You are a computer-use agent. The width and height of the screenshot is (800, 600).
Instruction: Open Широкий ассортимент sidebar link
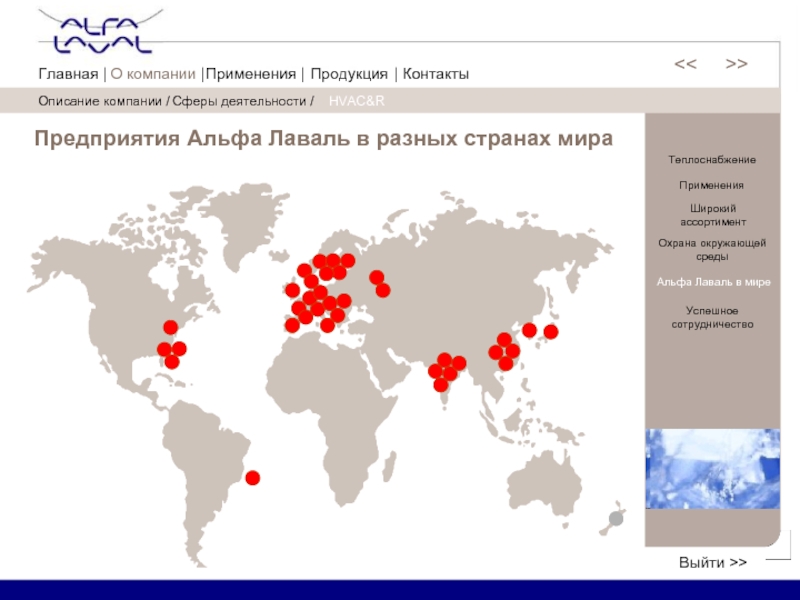[x=713, y=215]
